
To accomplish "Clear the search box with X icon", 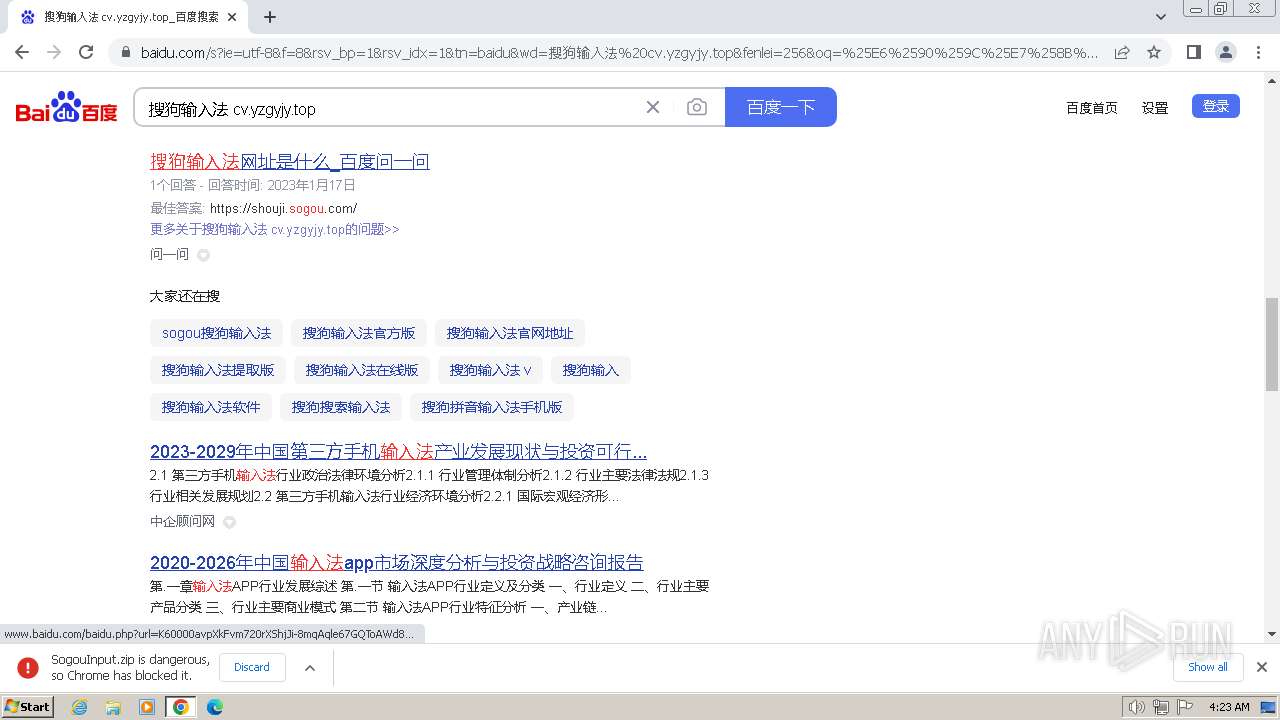I will point(653,107).
